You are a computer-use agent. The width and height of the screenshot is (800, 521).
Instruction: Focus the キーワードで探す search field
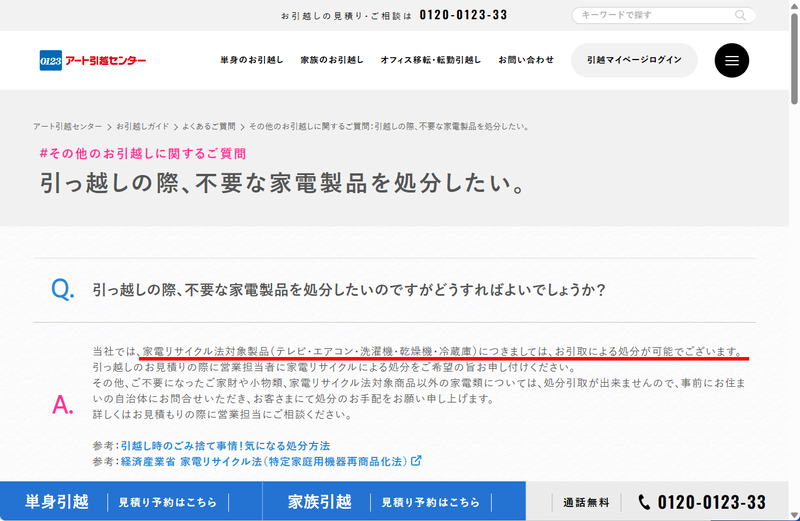(663, 15)
